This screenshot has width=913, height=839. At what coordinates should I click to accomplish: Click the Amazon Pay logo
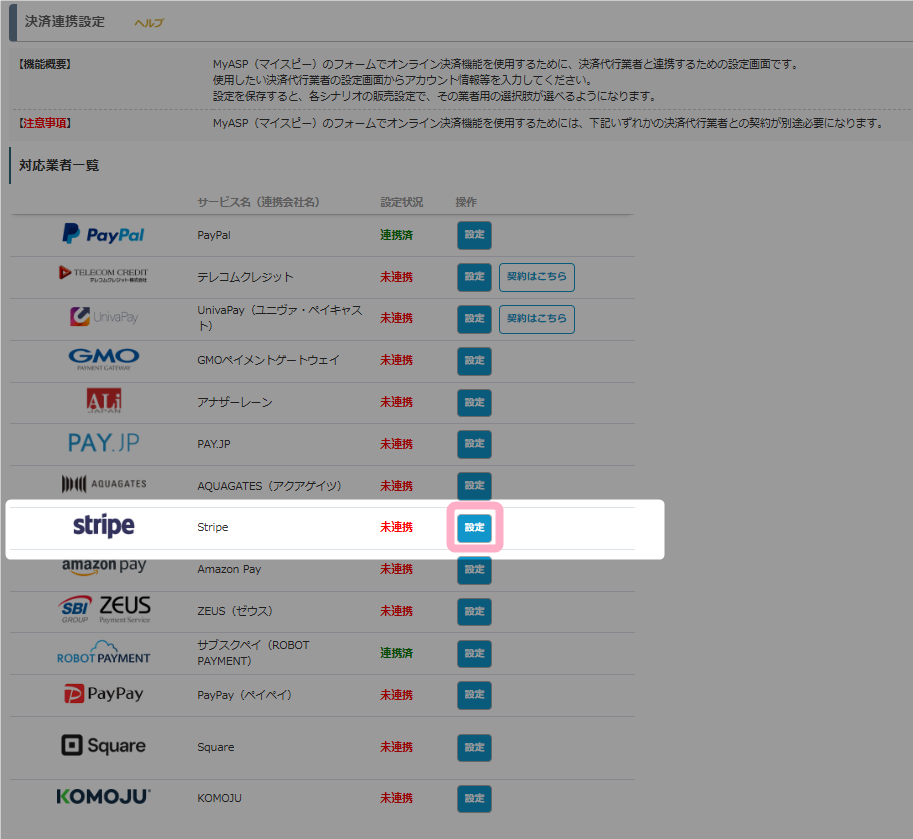click(103, 567)
